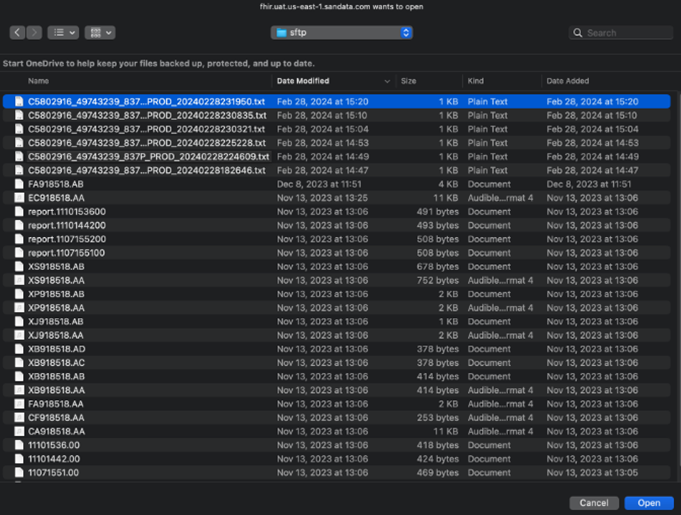Toggle sort direction chevron on Date Modified

pos(387,81)
